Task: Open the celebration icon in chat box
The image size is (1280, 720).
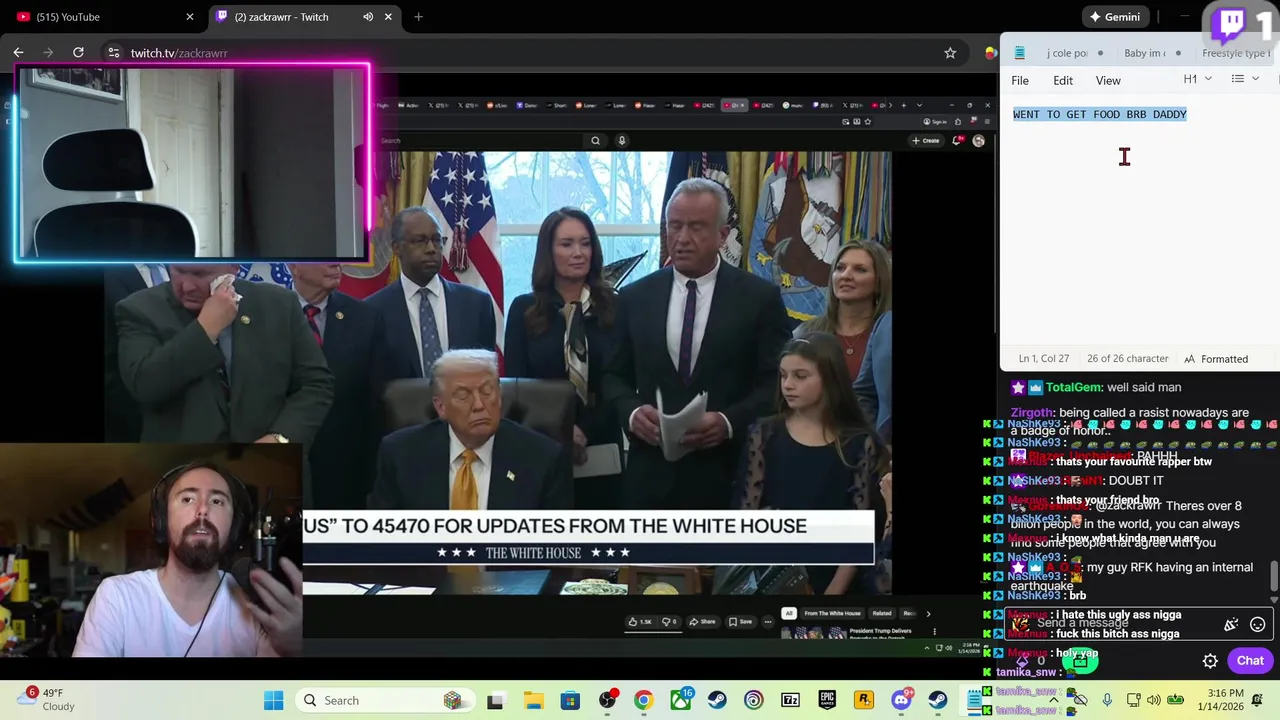Action: tap(1231, 624)
